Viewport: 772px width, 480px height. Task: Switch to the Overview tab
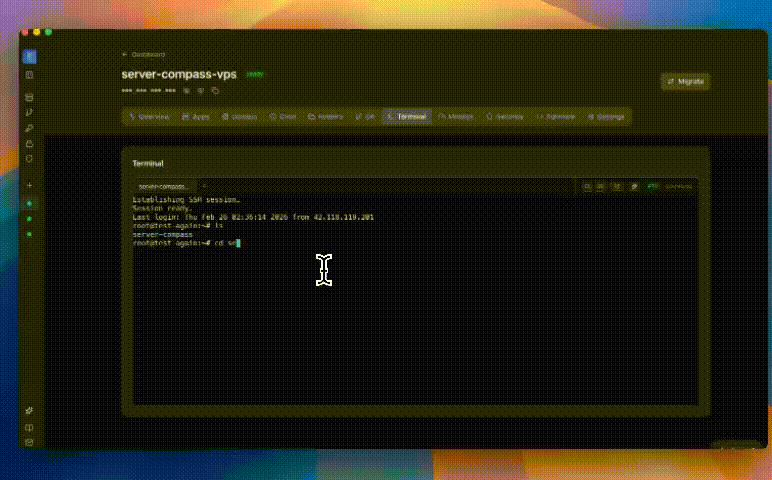point(149,117)
